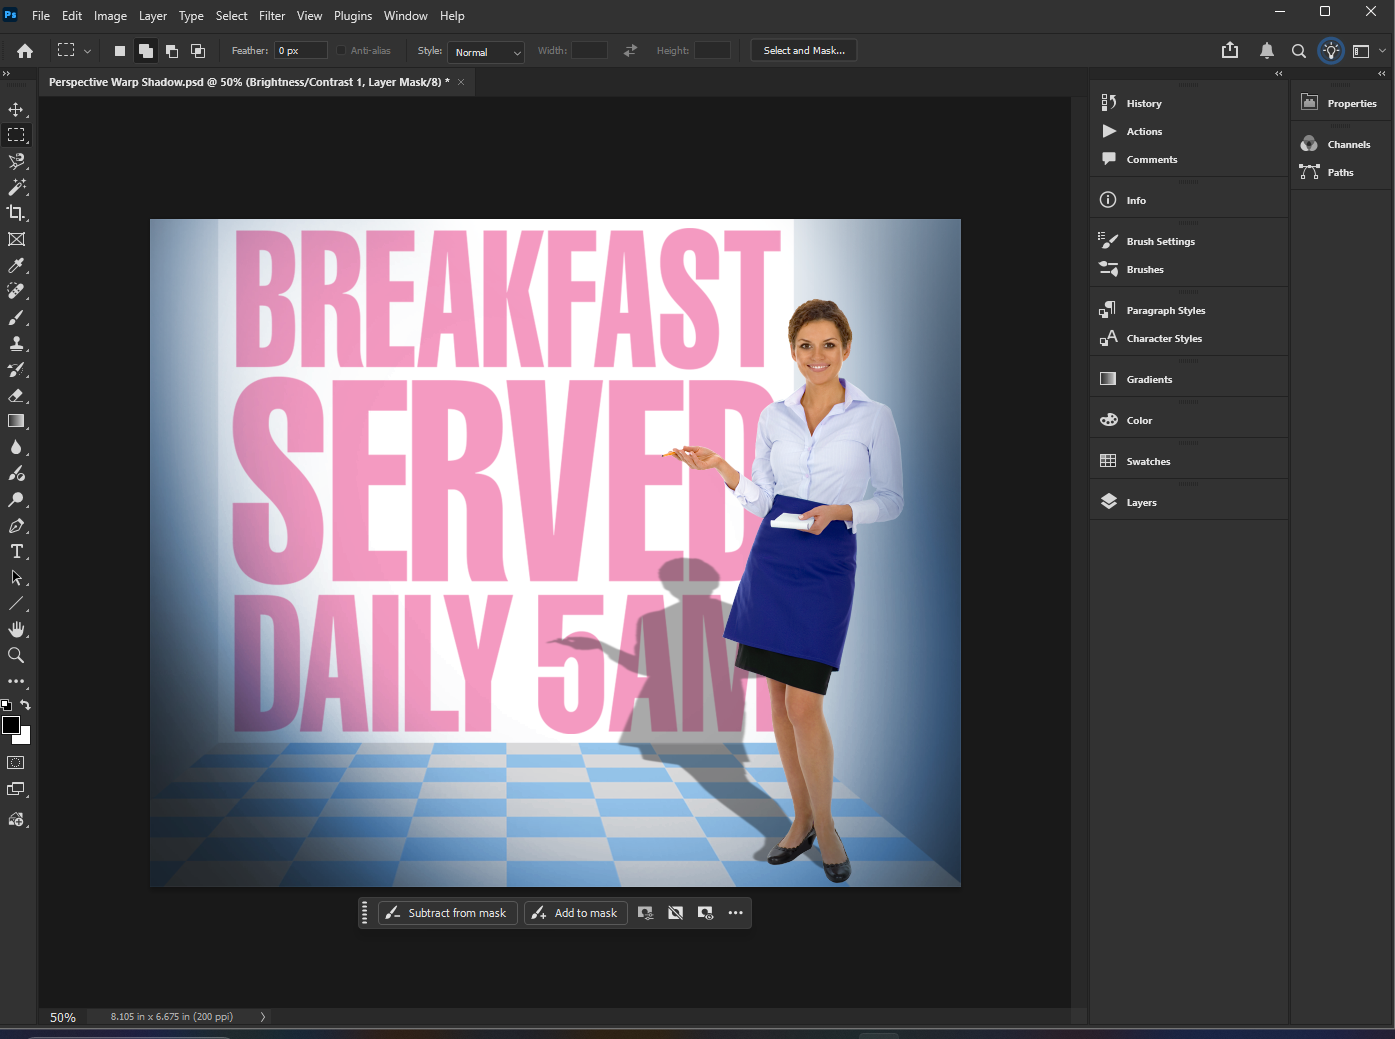Select the Crop tool
The image size is (1395, 1039).
click(16, 213)
